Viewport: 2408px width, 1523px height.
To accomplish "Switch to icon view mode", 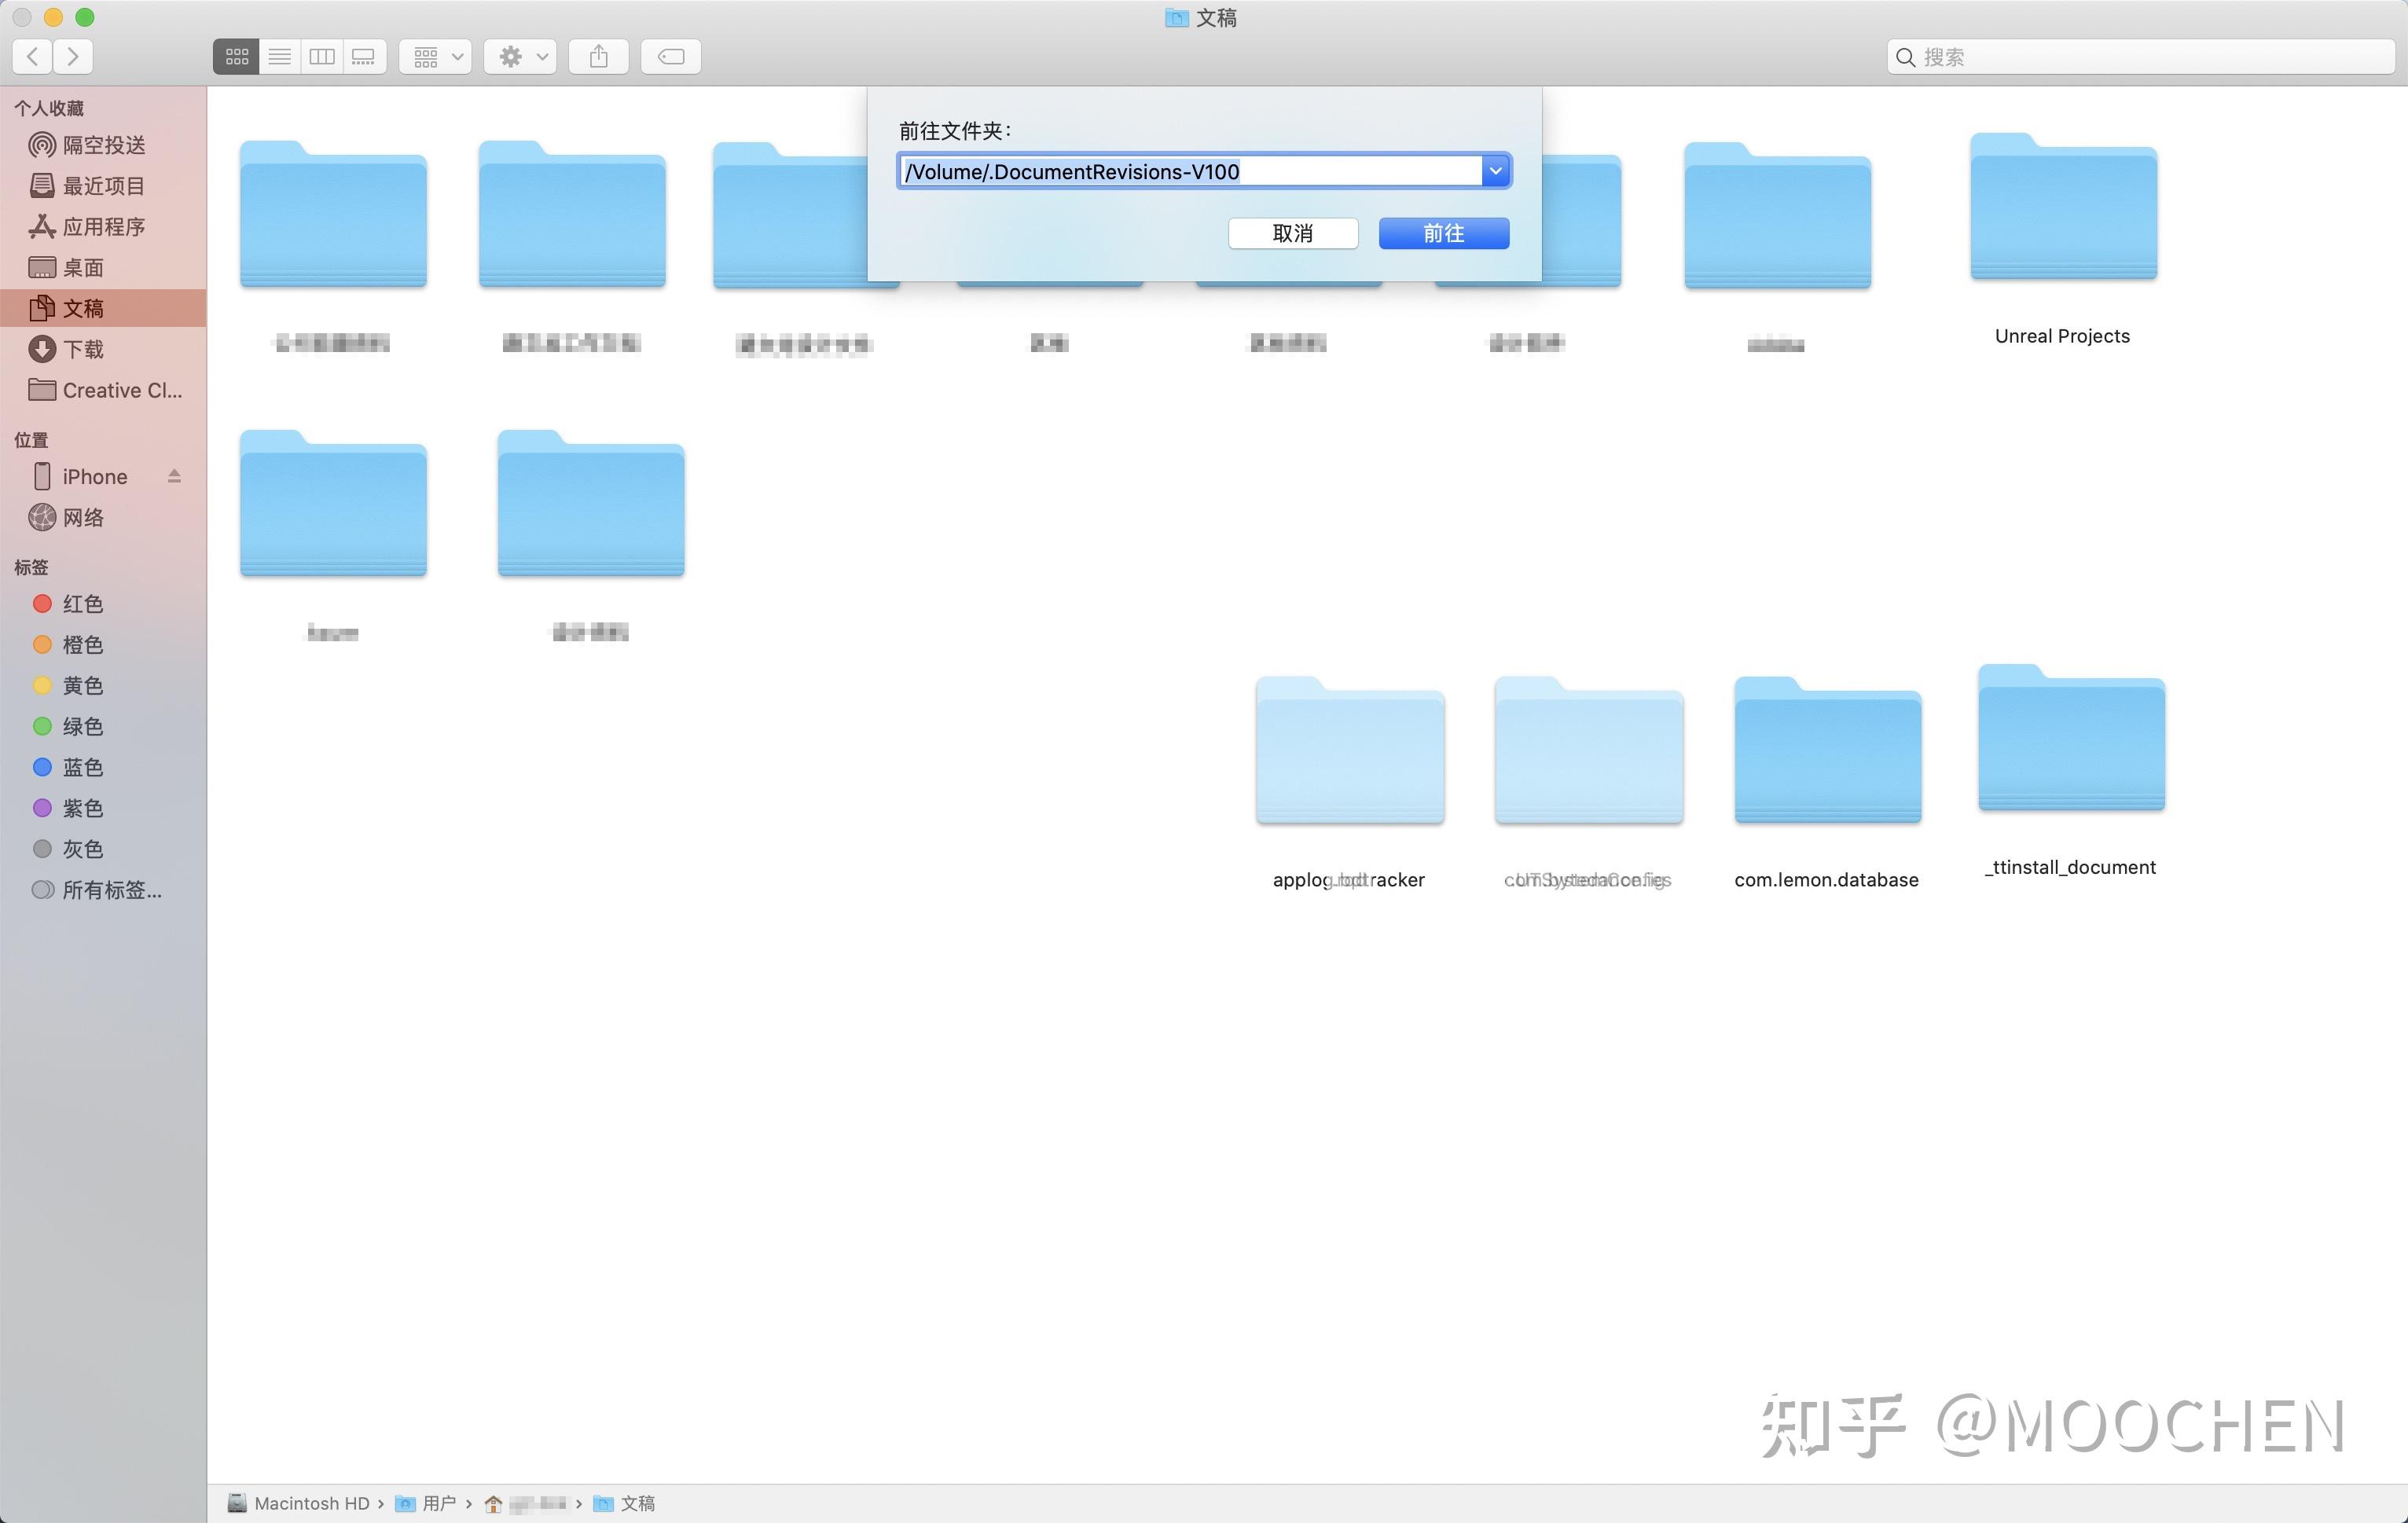I will tap(236, 57).
